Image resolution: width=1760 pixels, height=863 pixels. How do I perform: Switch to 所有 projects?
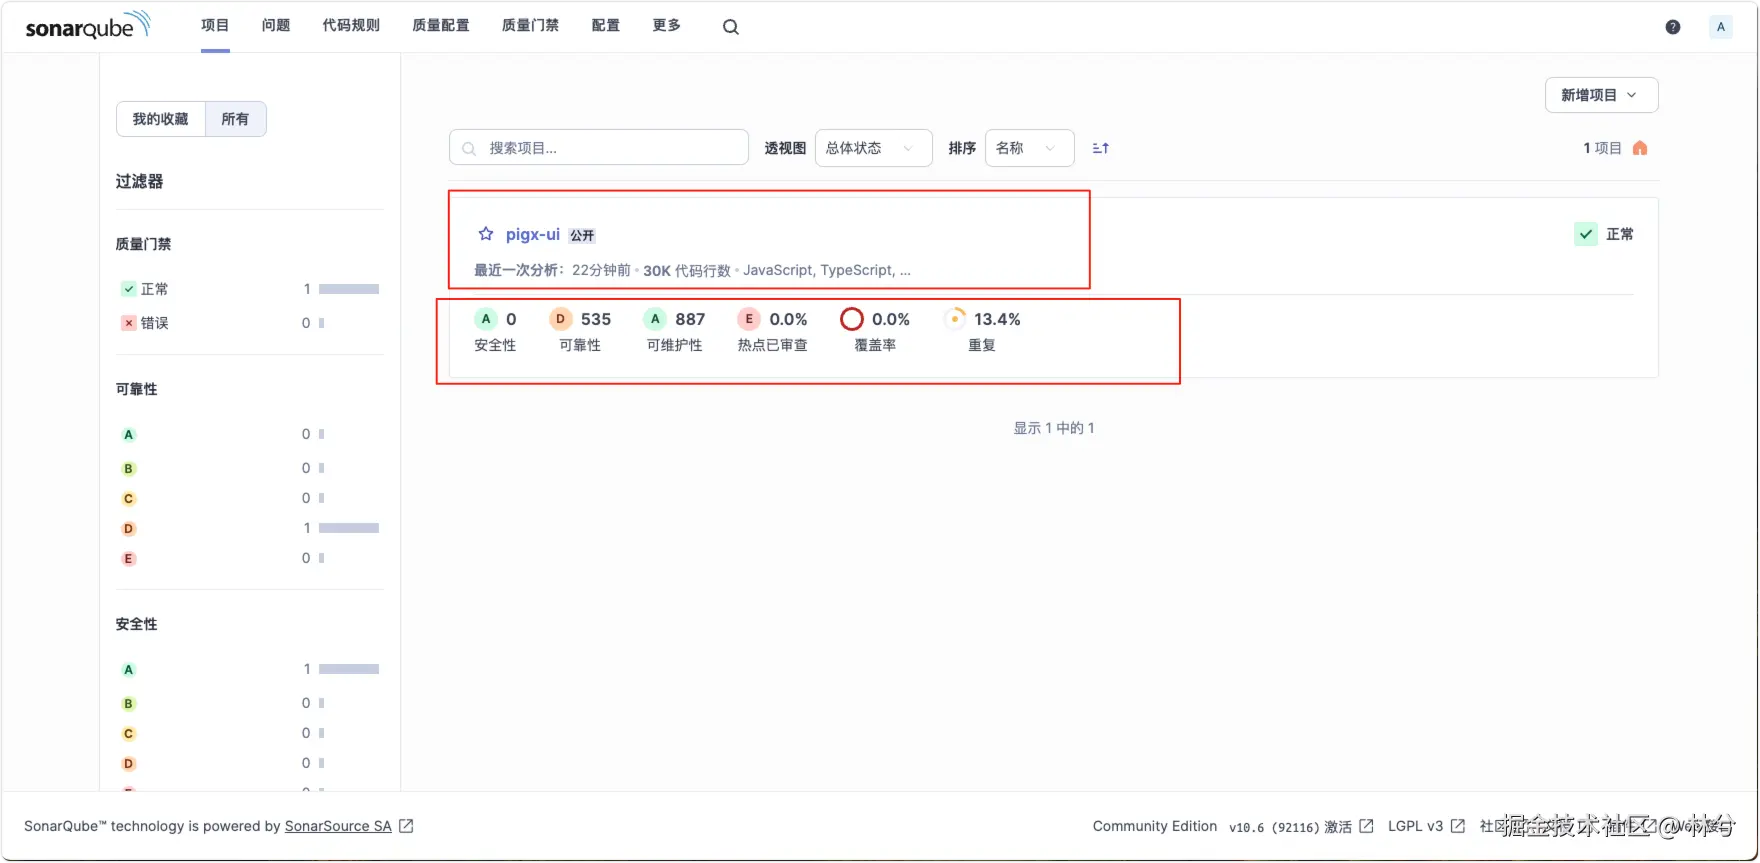(235, 119)
